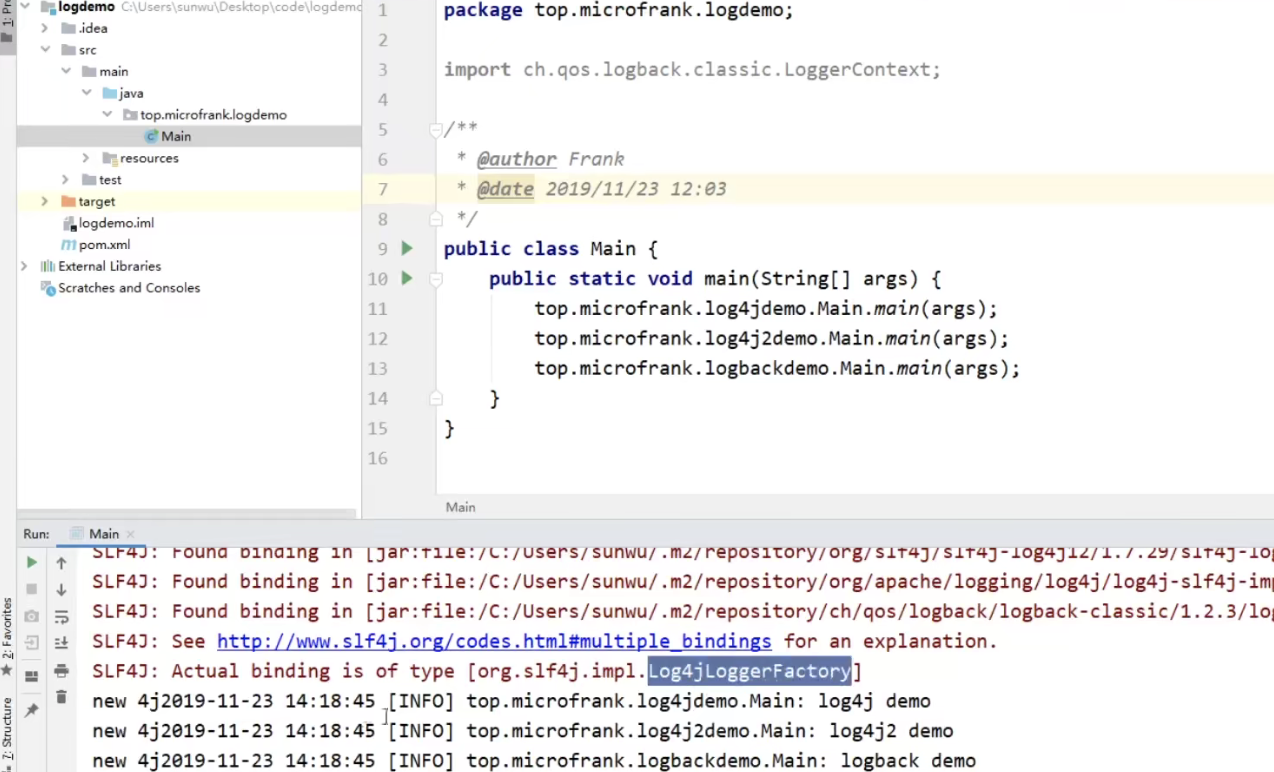Collapse the main folder in project tree
1274x772 pixels.
[66, 71]
